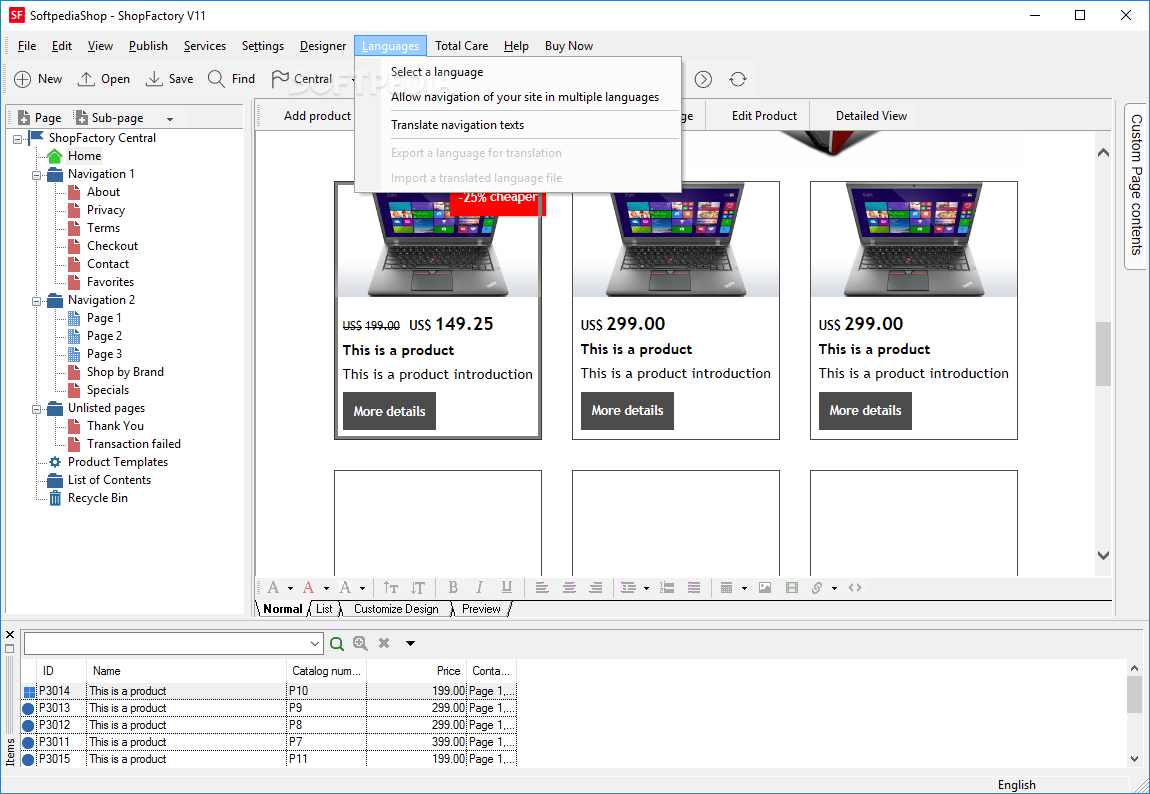Click the zoom-plus search icon in Items panel
1150x794 pixels.
click(359, 644)
